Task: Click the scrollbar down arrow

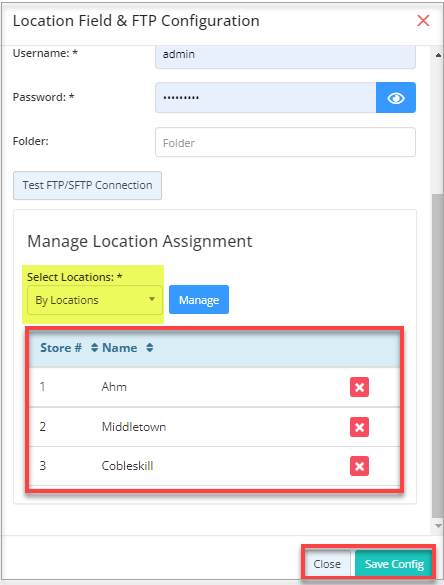Action: click(438, 526)
